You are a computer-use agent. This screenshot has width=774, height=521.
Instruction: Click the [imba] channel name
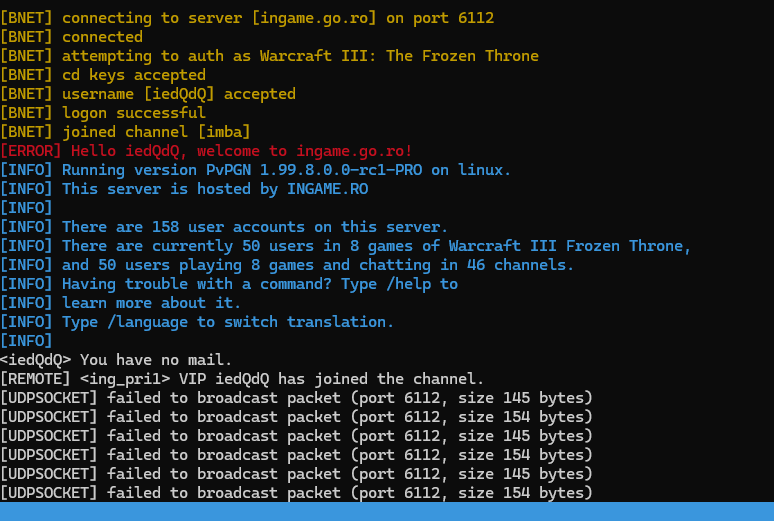[223, 132]
